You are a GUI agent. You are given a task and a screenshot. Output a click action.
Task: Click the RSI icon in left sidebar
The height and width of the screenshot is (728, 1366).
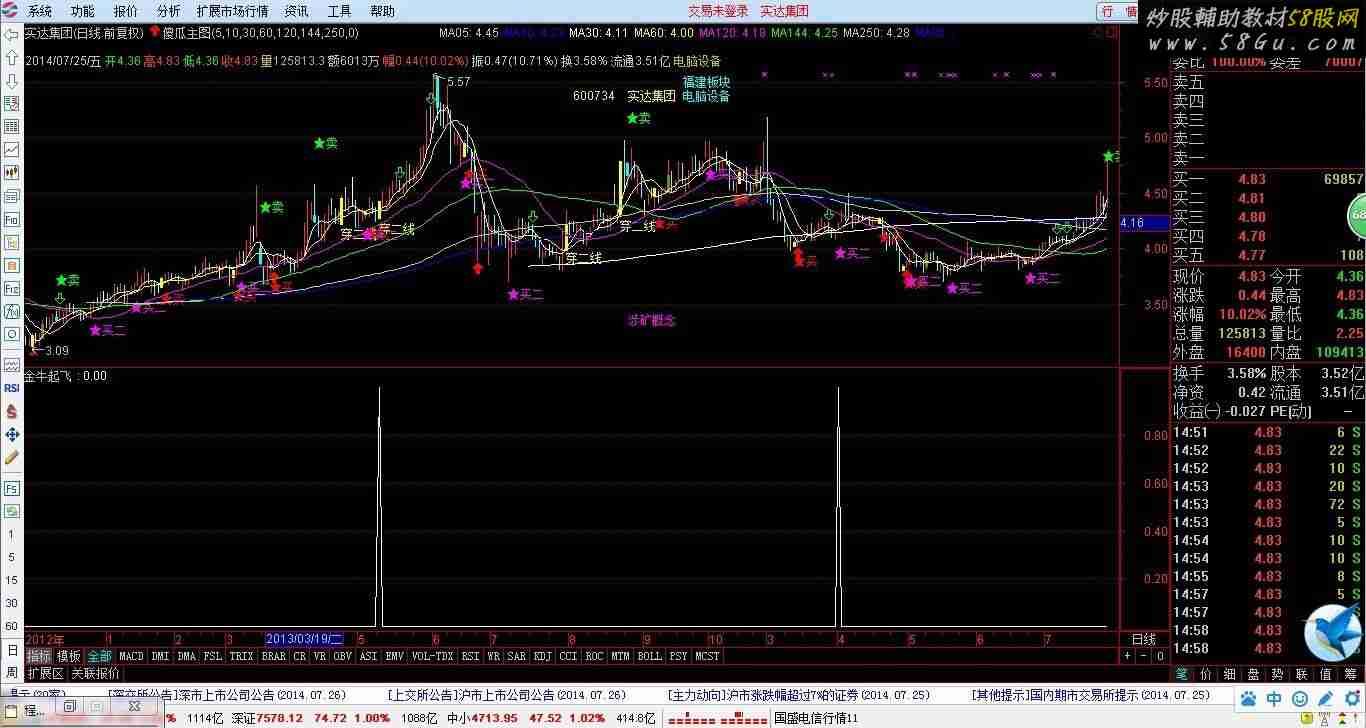11,387
